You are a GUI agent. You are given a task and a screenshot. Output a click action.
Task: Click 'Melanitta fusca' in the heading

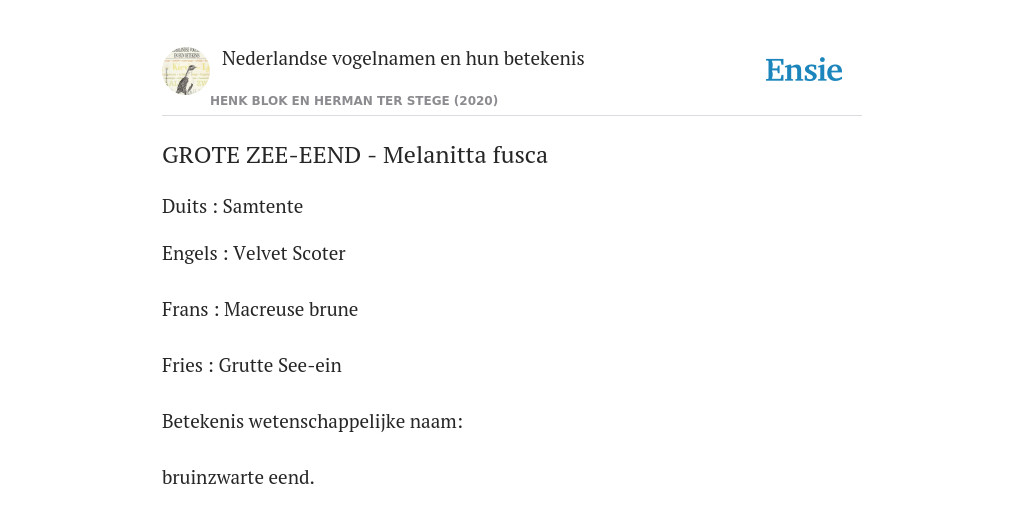coord(465,155)
